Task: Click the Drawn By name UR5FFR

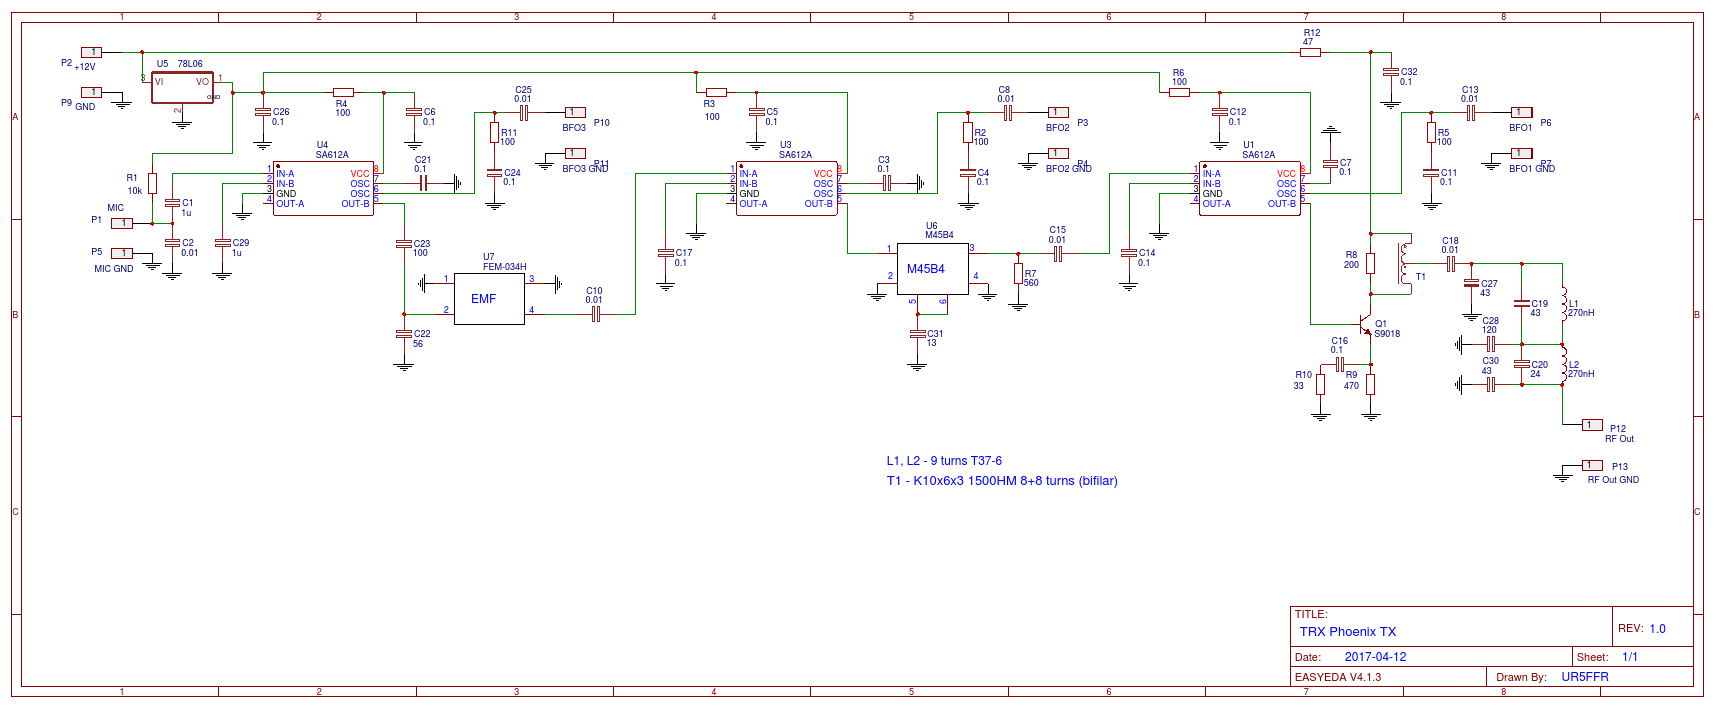Action: 1584,677
